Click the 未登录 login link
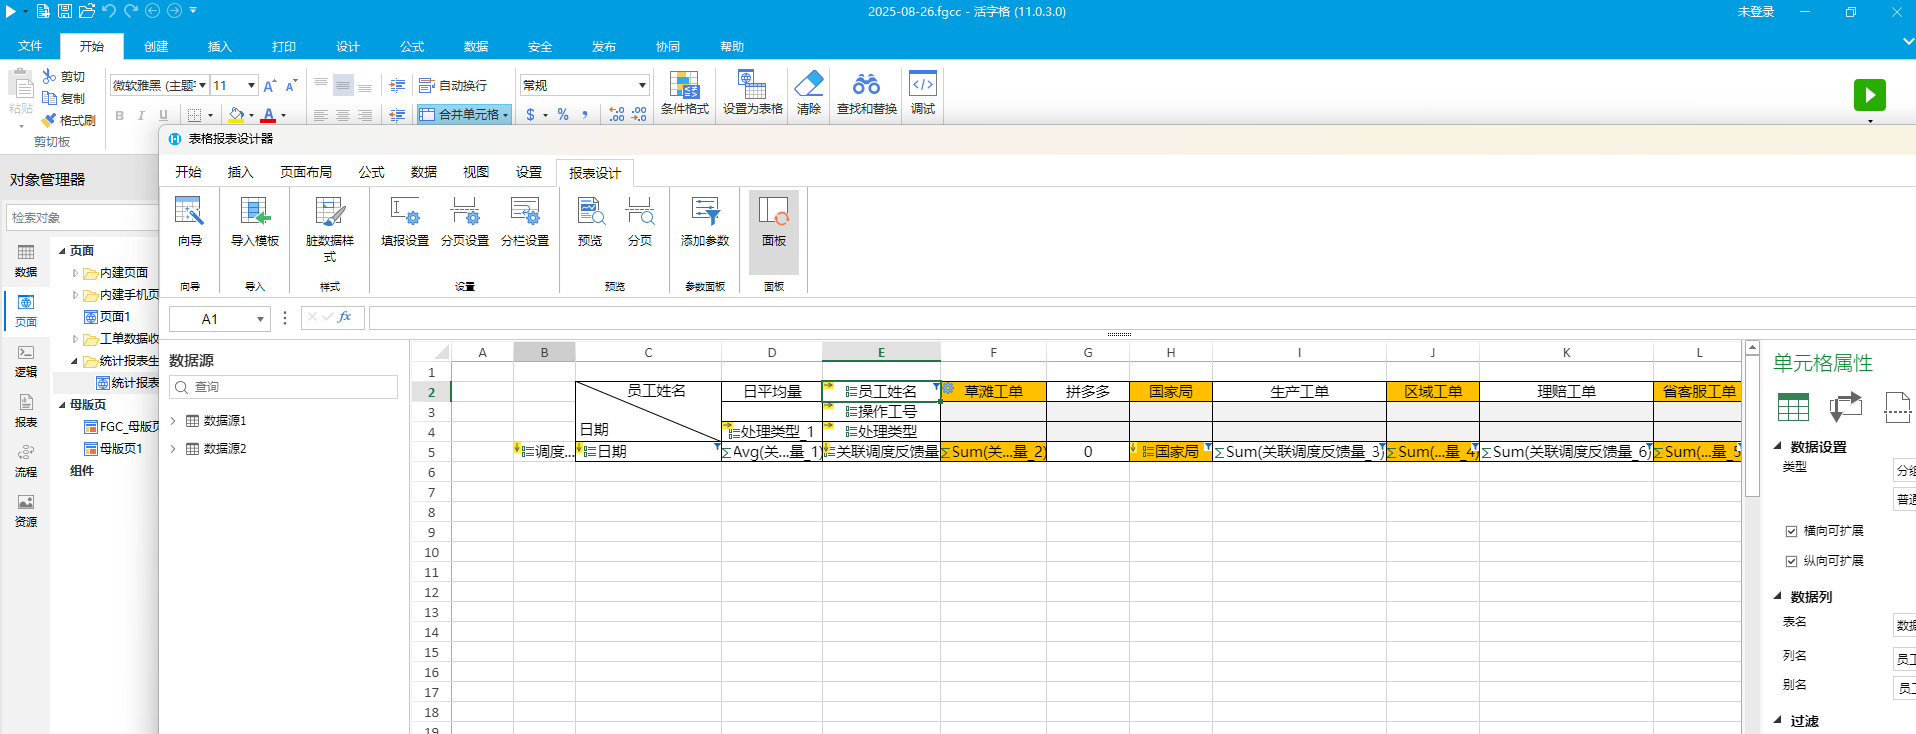Screen dimensions: 1916x734 [x=1756, y=12]
